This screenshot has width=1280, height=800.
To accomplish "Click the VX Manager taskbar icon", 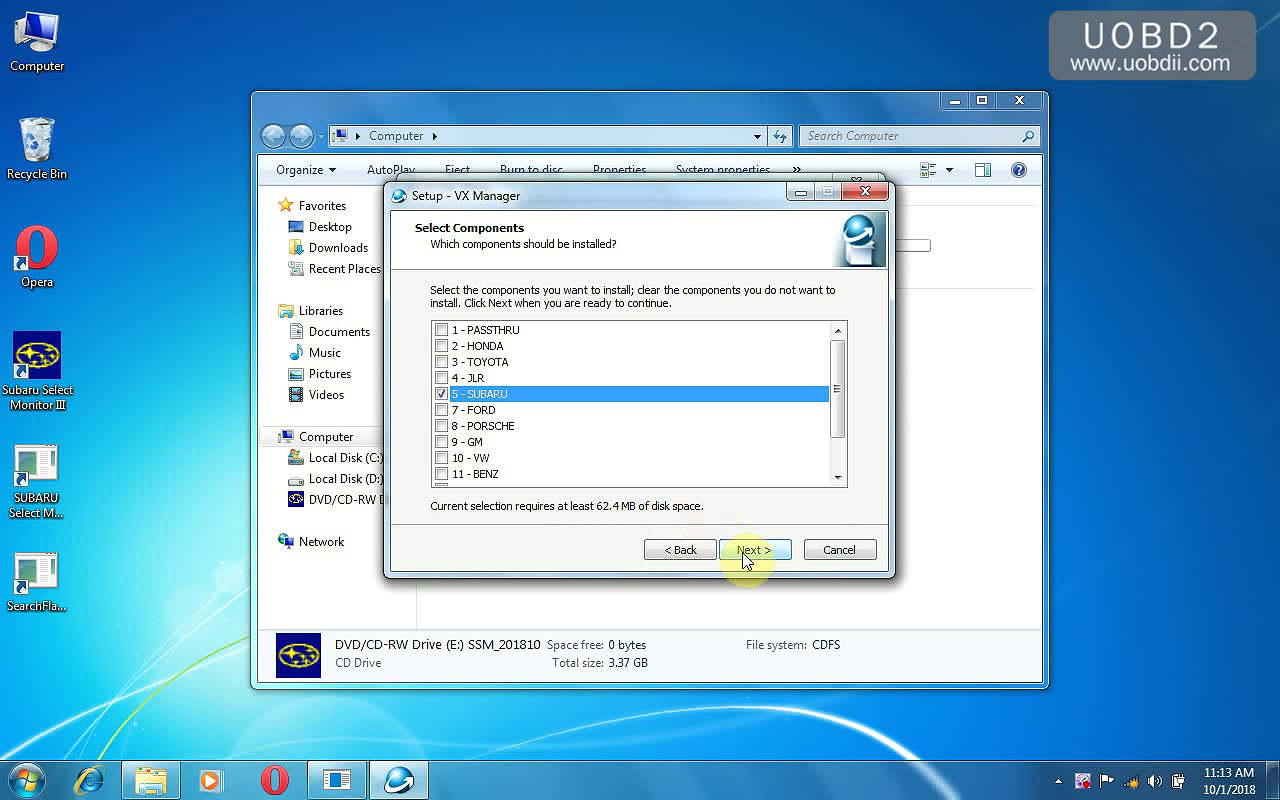I will point(399,779).
